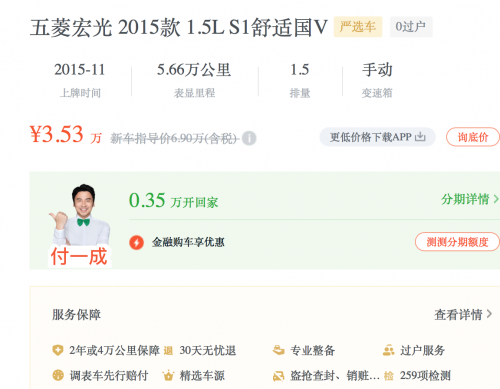Click the 付一成 spokesperson image

point(80,225)
